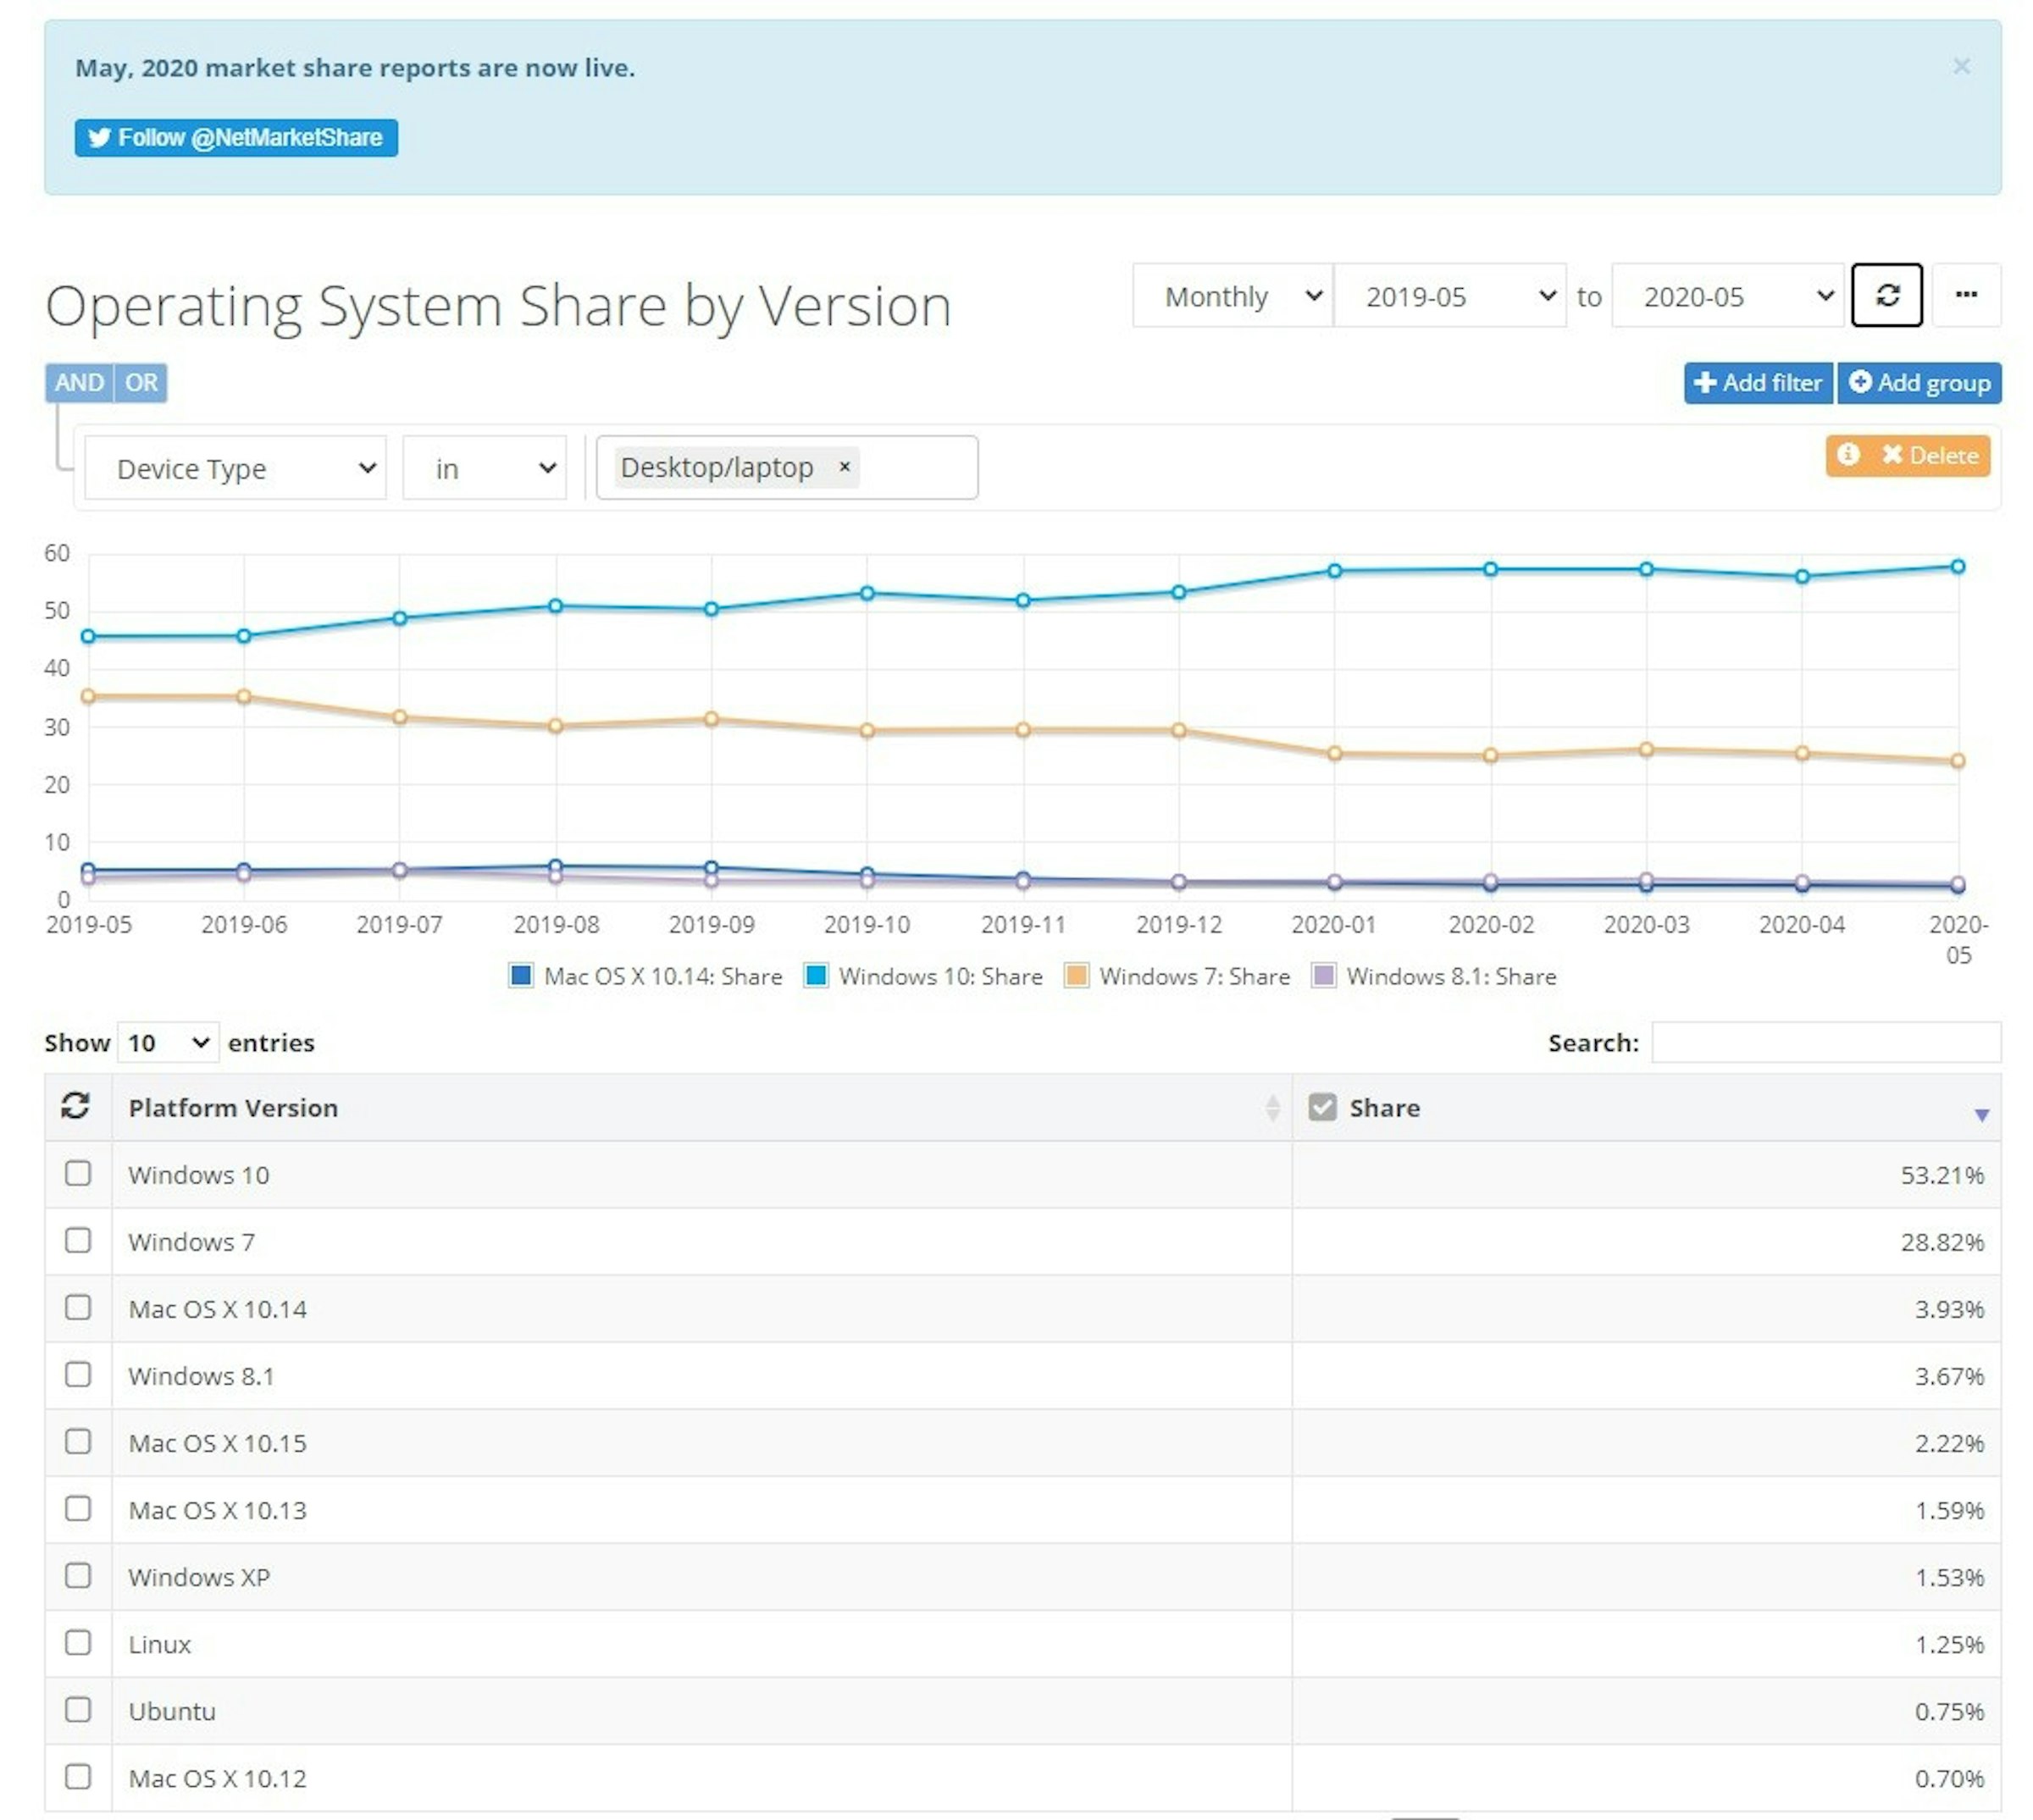Screen dimensions: 2033x1820
Task: Select the OR condition toggle
Action: [141, 382]
